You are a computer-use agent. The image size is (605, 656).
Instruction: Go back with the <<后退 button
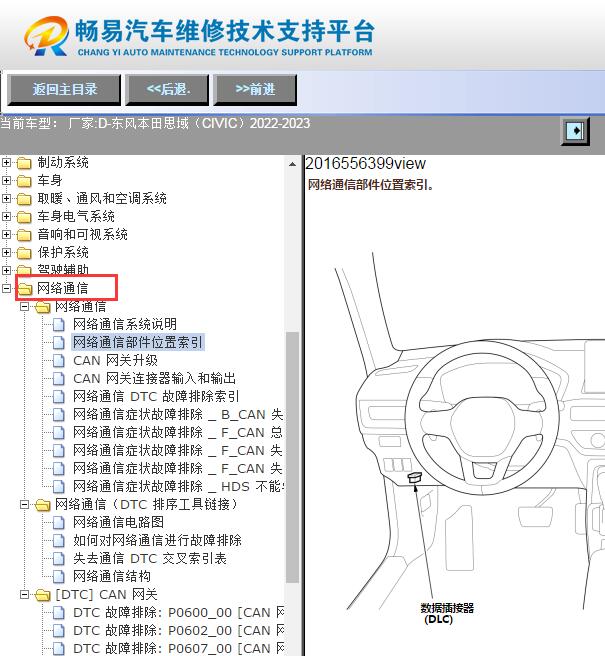[167, 90]
